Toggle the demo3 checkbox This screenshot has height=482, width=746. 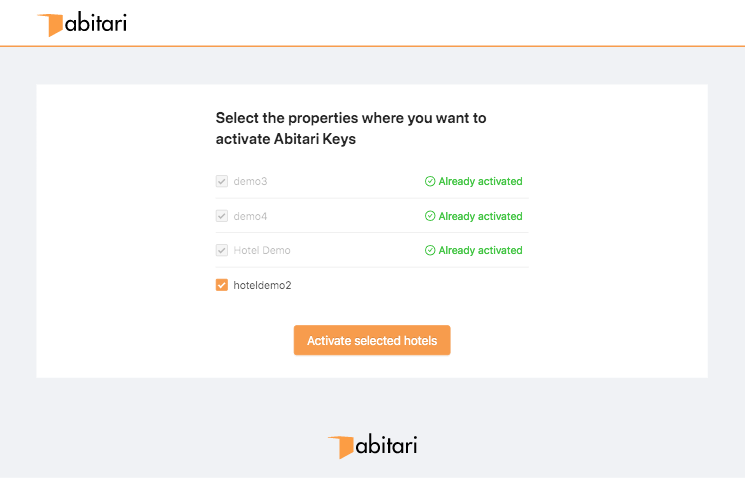(x=222, y=181)
